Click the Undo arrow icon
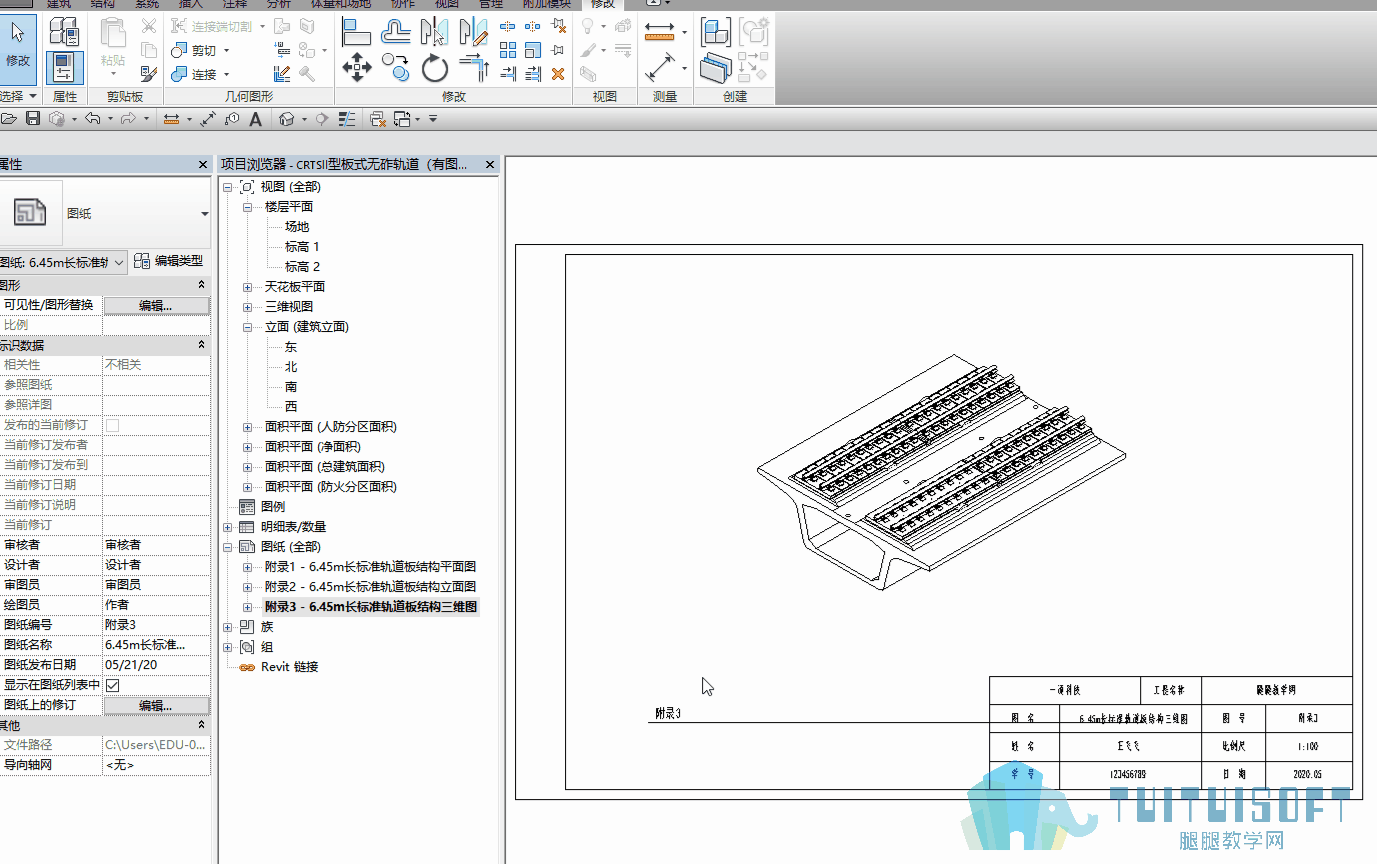The image size is (1377, 864). 92,119
